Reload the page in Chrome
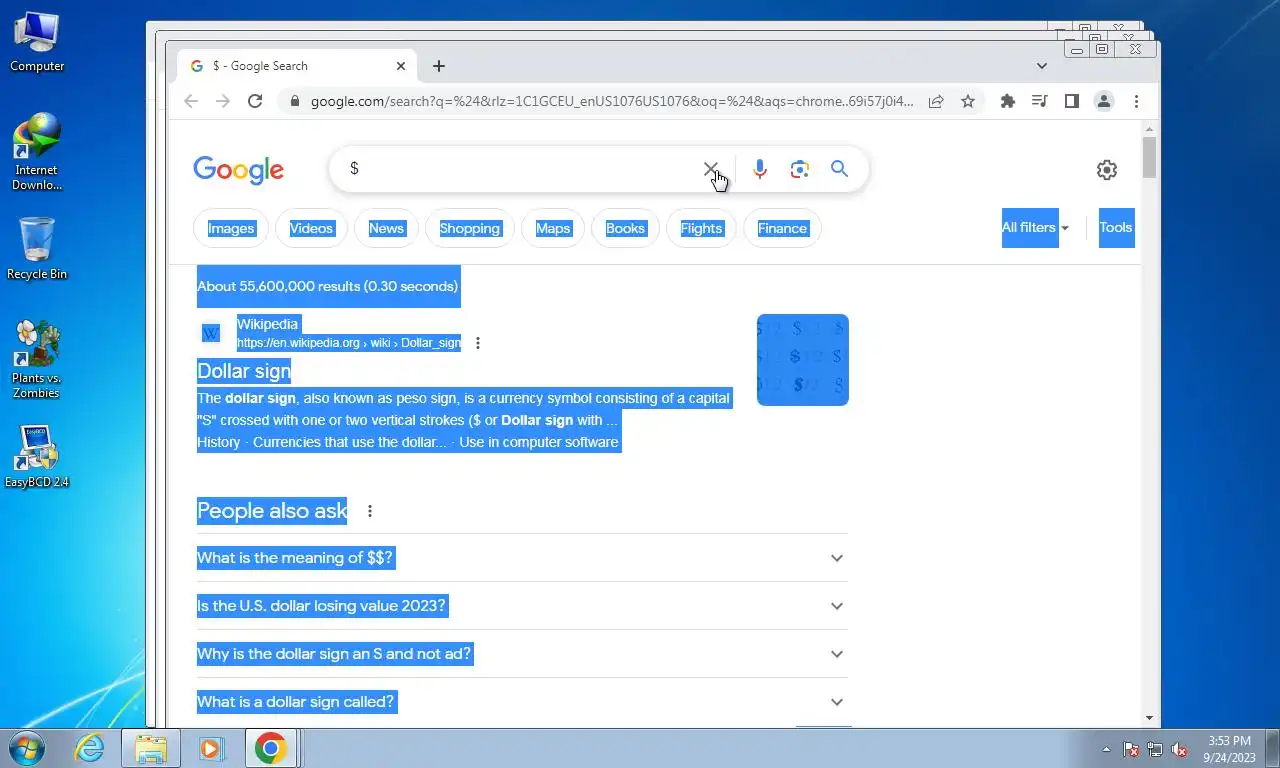The height and width of the screenshot is (768, 1280). click(x=255, y=101)
